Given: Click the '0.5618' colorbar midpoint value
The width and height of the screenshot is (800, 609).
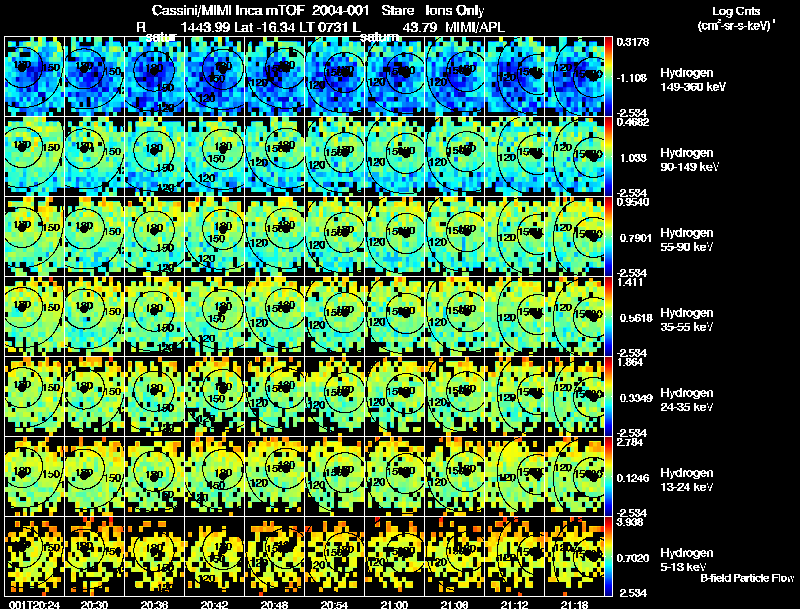Looking at the screenshot, I should pos(636,318).
